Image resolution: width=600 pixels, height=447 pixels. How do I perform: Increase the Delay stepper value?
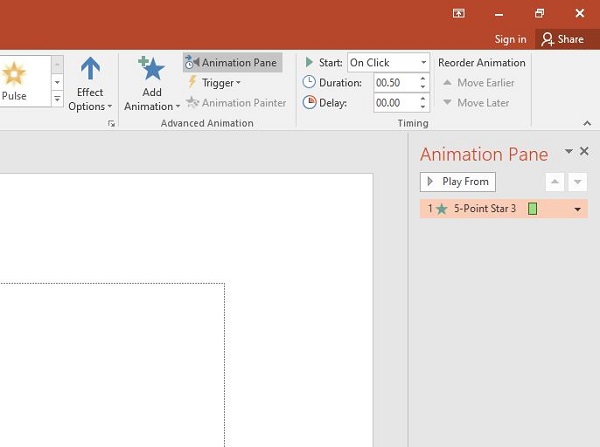click(x=423, y=99)
